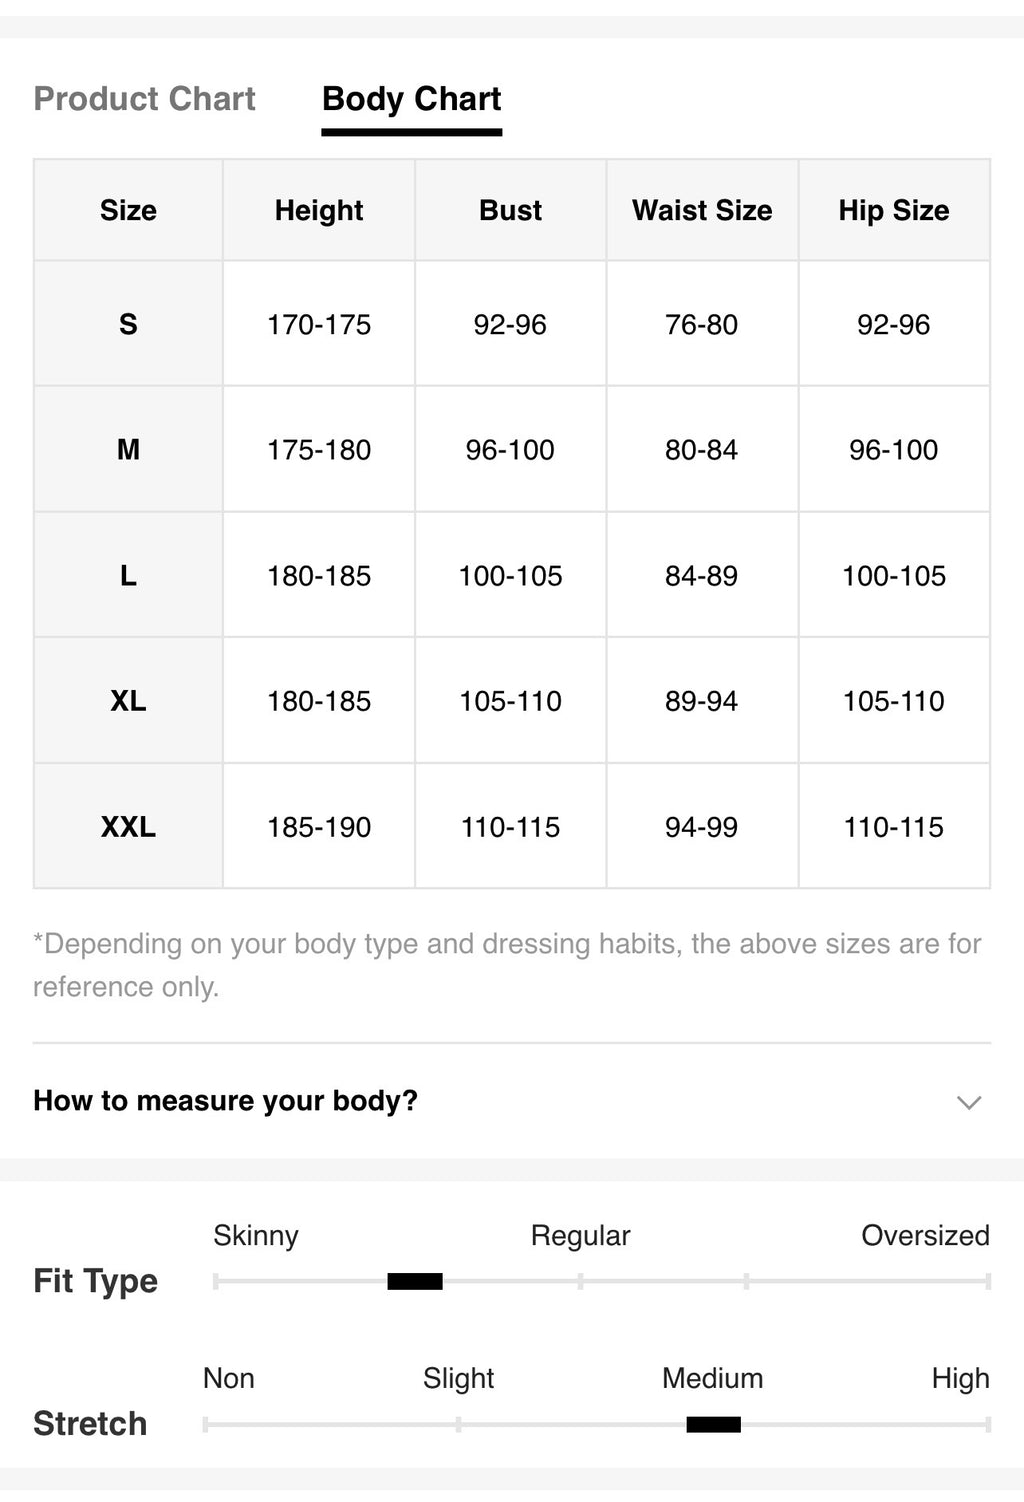Click the Stretch slider marker
The height and width of the screenshot is (1502, 1024).
714,1424
